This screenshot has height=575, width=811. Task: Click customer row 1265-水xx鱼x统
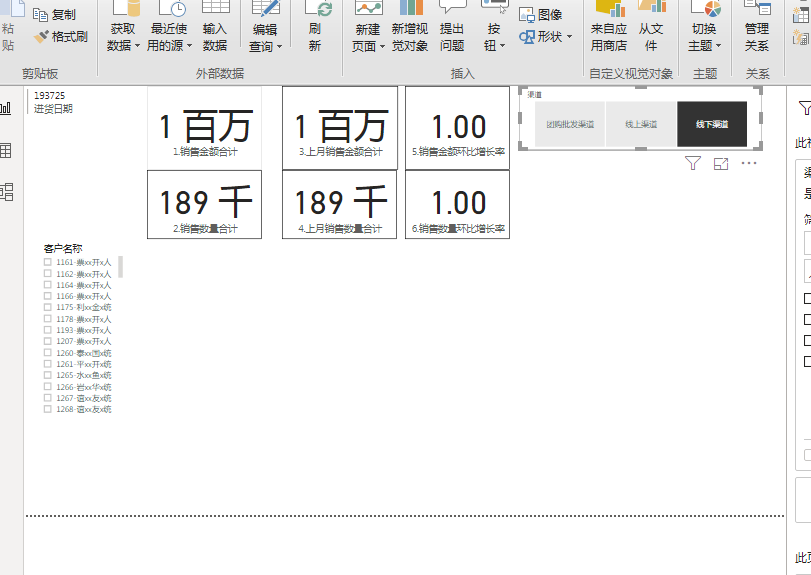[78, 375]
